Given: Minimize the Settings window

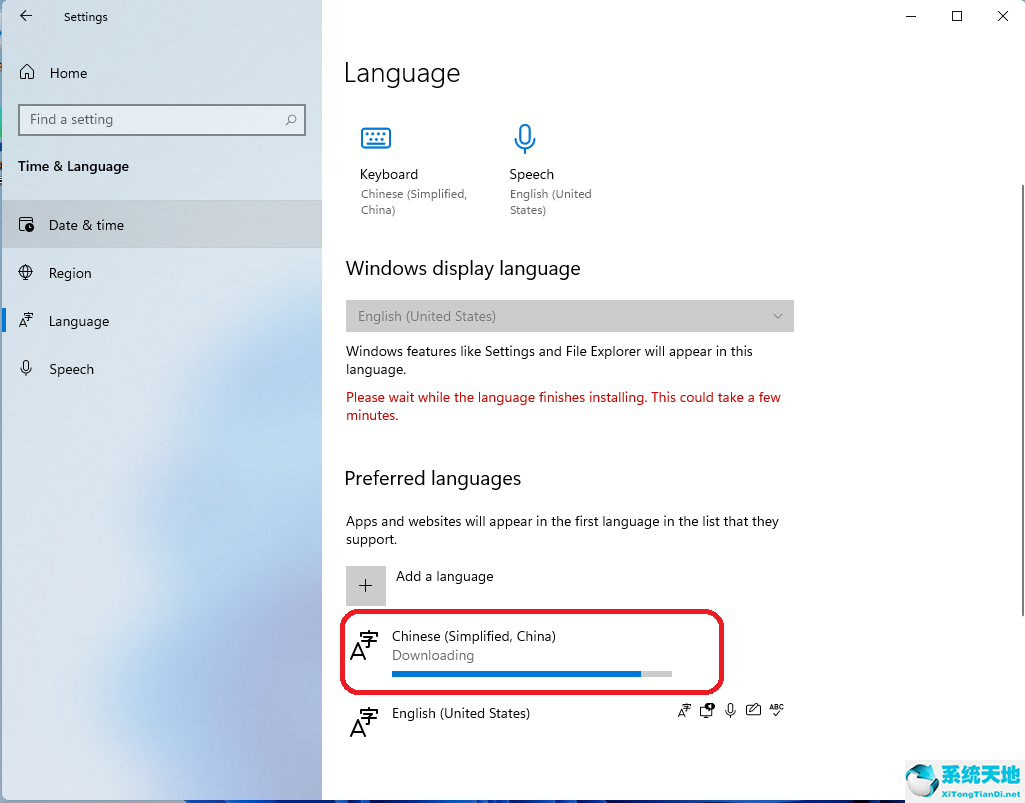Looking at the screenshot, I should pos(911,16).
